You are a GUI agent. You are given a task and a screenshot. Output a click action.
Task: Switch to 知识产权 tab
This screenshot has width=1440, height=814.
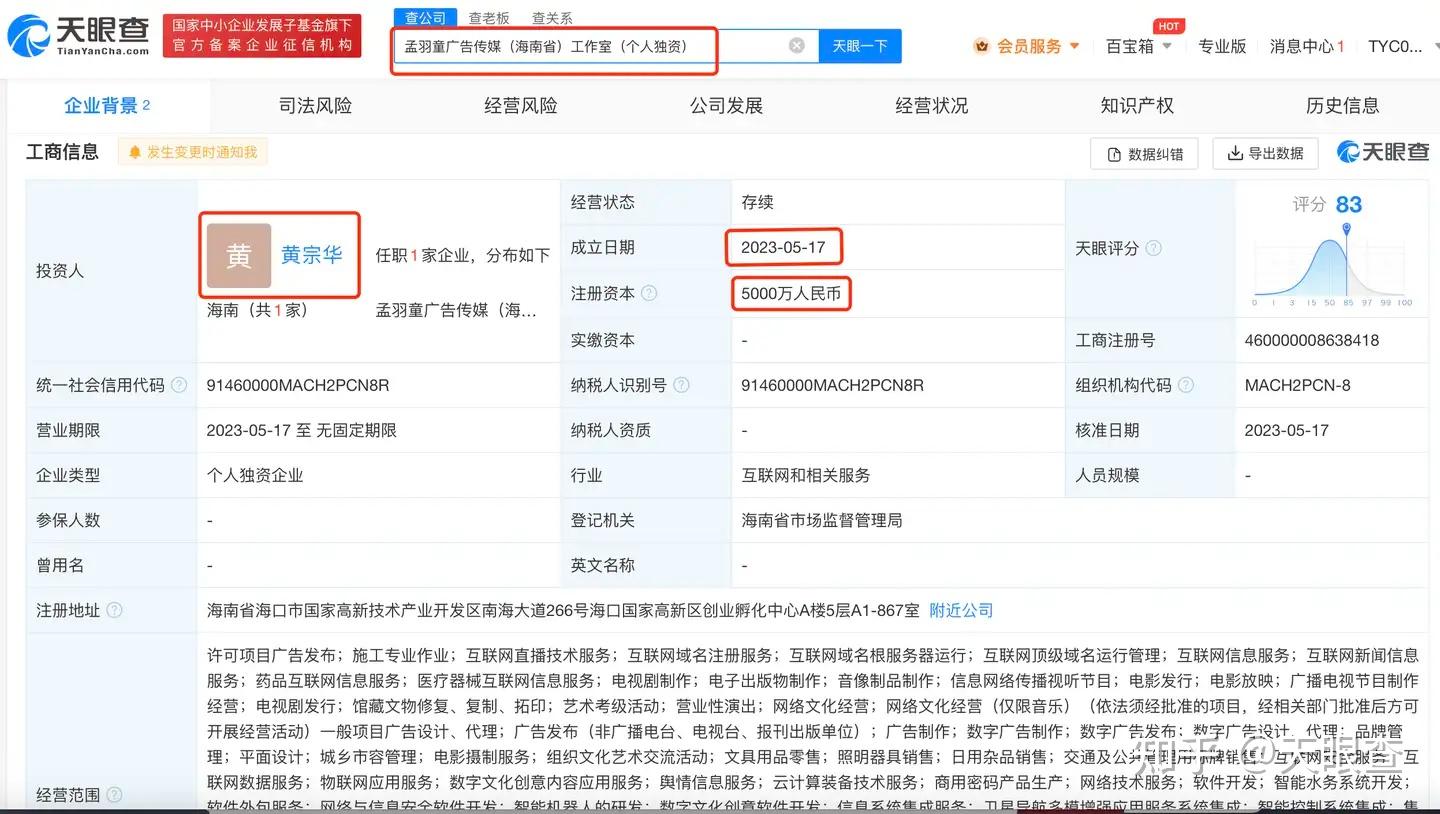[1137, 105]
